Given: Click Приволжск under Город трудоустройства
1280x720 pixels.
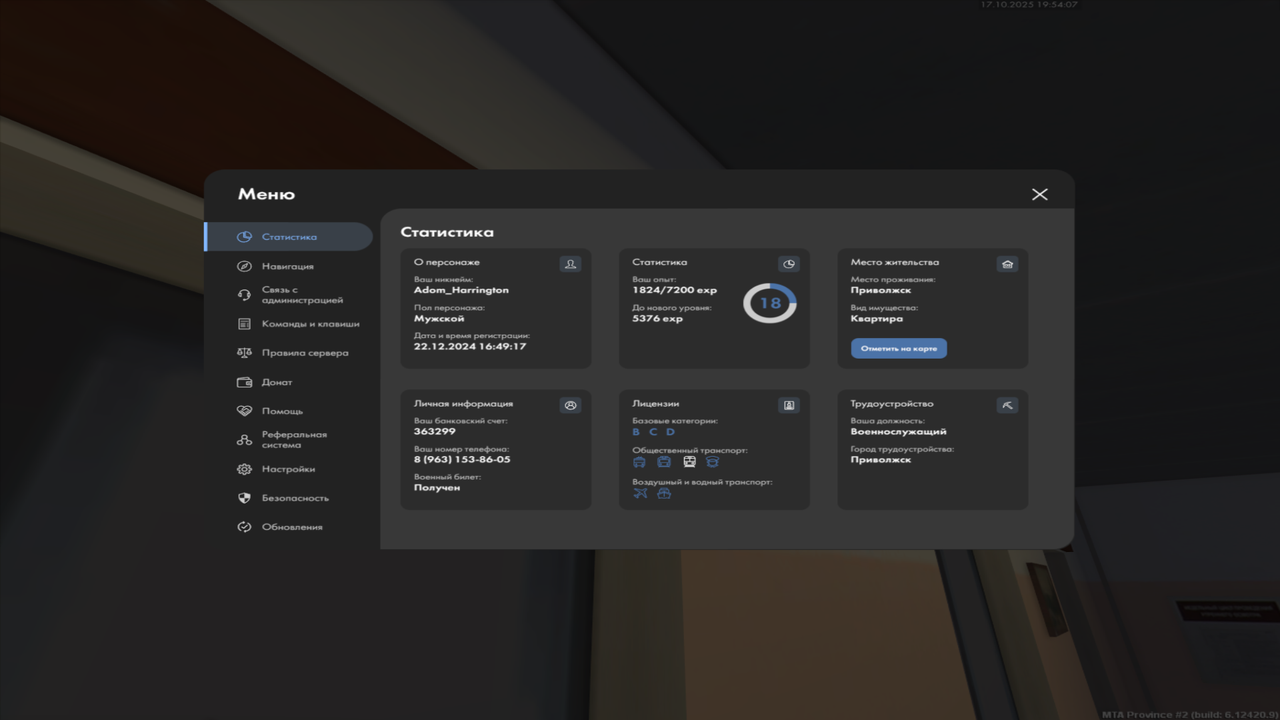Looking at the screenshot, I should pos(881,459).
